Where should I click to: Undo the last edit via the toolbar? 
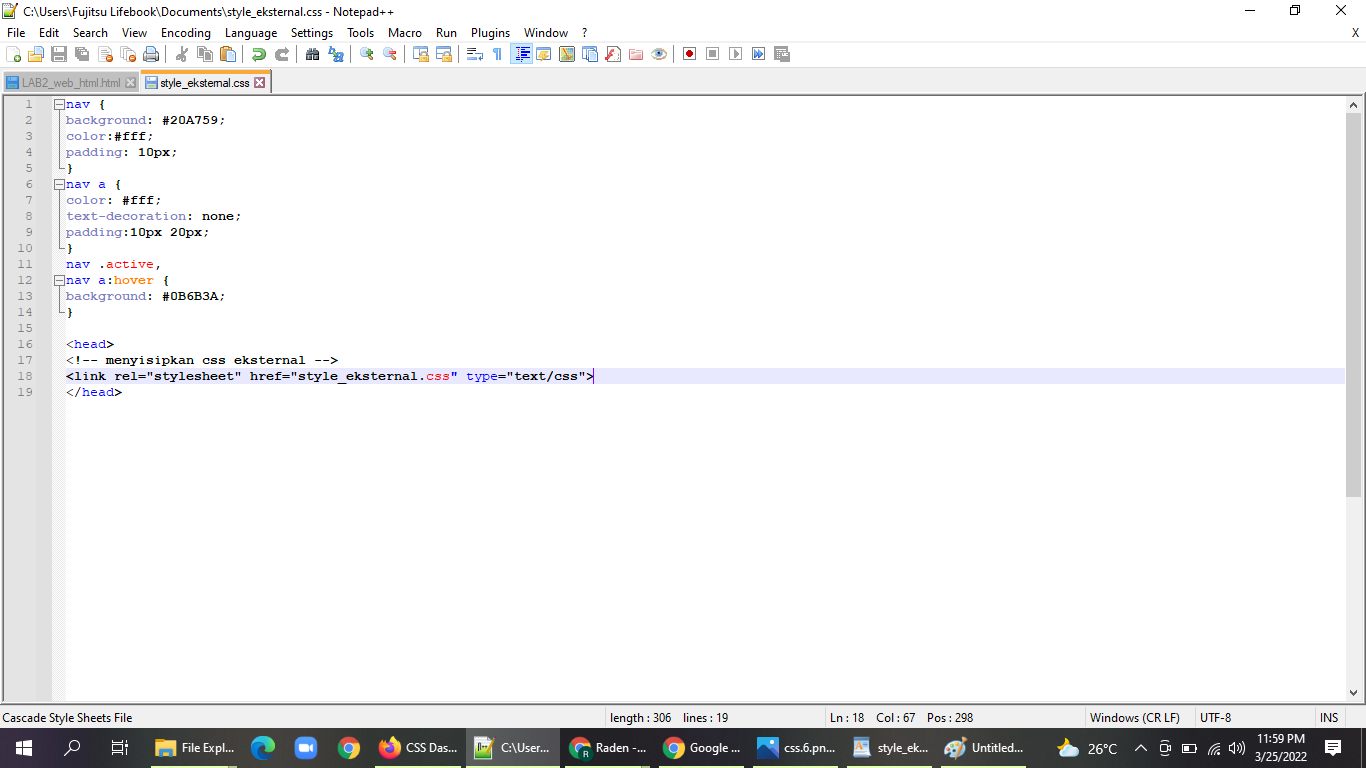click(x=259, y=54)
